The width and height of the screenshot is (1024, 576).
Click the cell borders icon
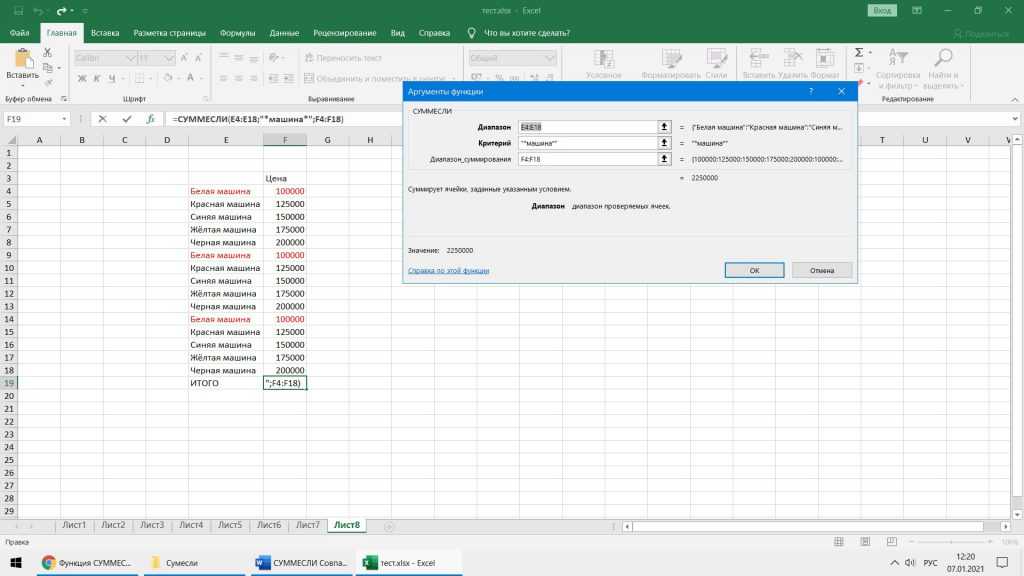click(x=139, y=78)
